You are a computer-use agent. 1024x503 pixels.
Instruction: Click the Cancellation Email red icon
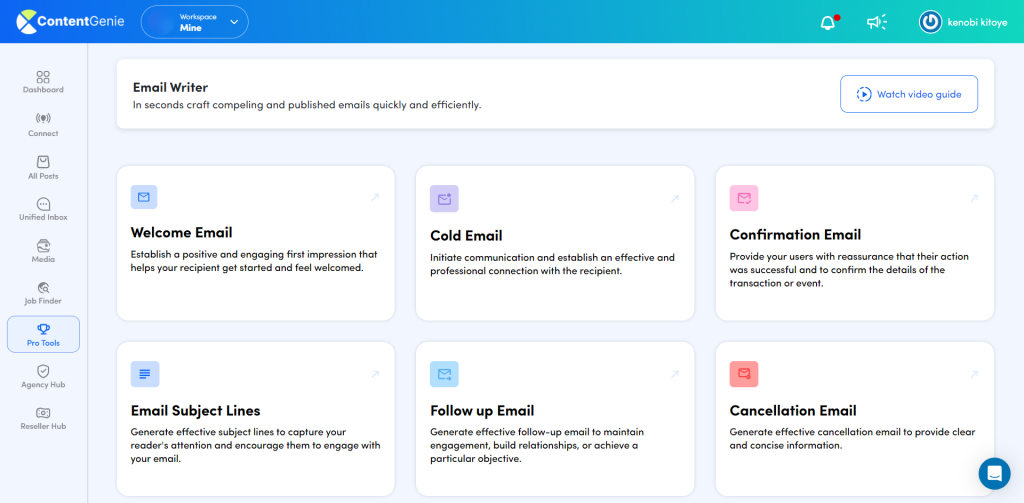[744, 374]
